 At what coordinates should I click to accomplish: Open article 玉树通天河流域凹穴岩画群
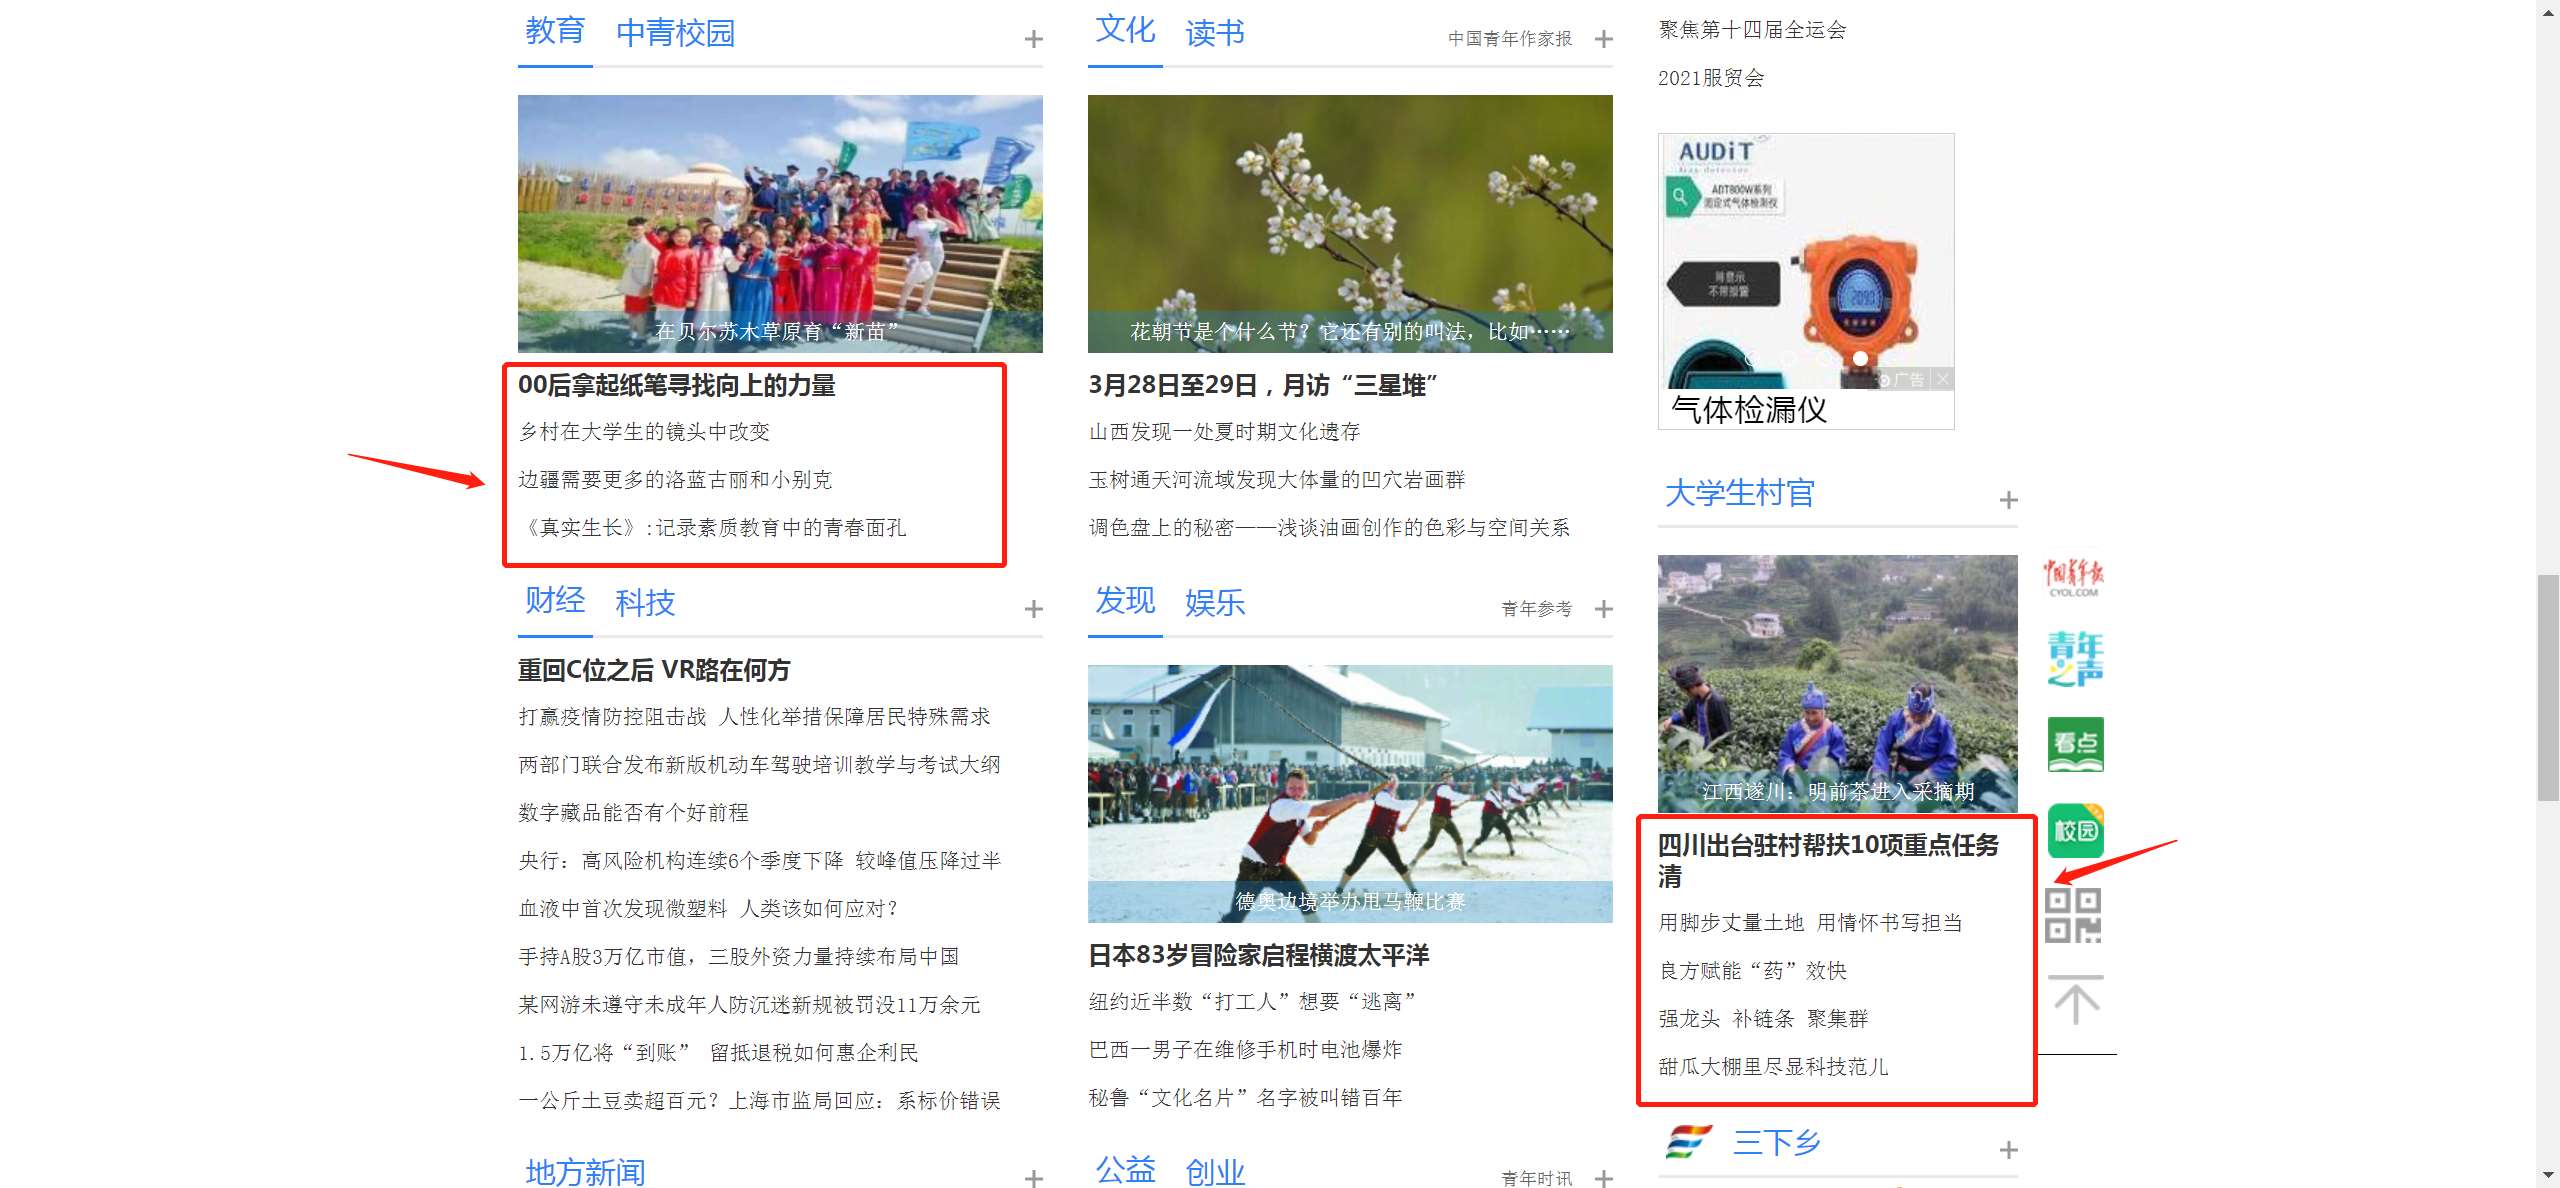pos(1277,480)
